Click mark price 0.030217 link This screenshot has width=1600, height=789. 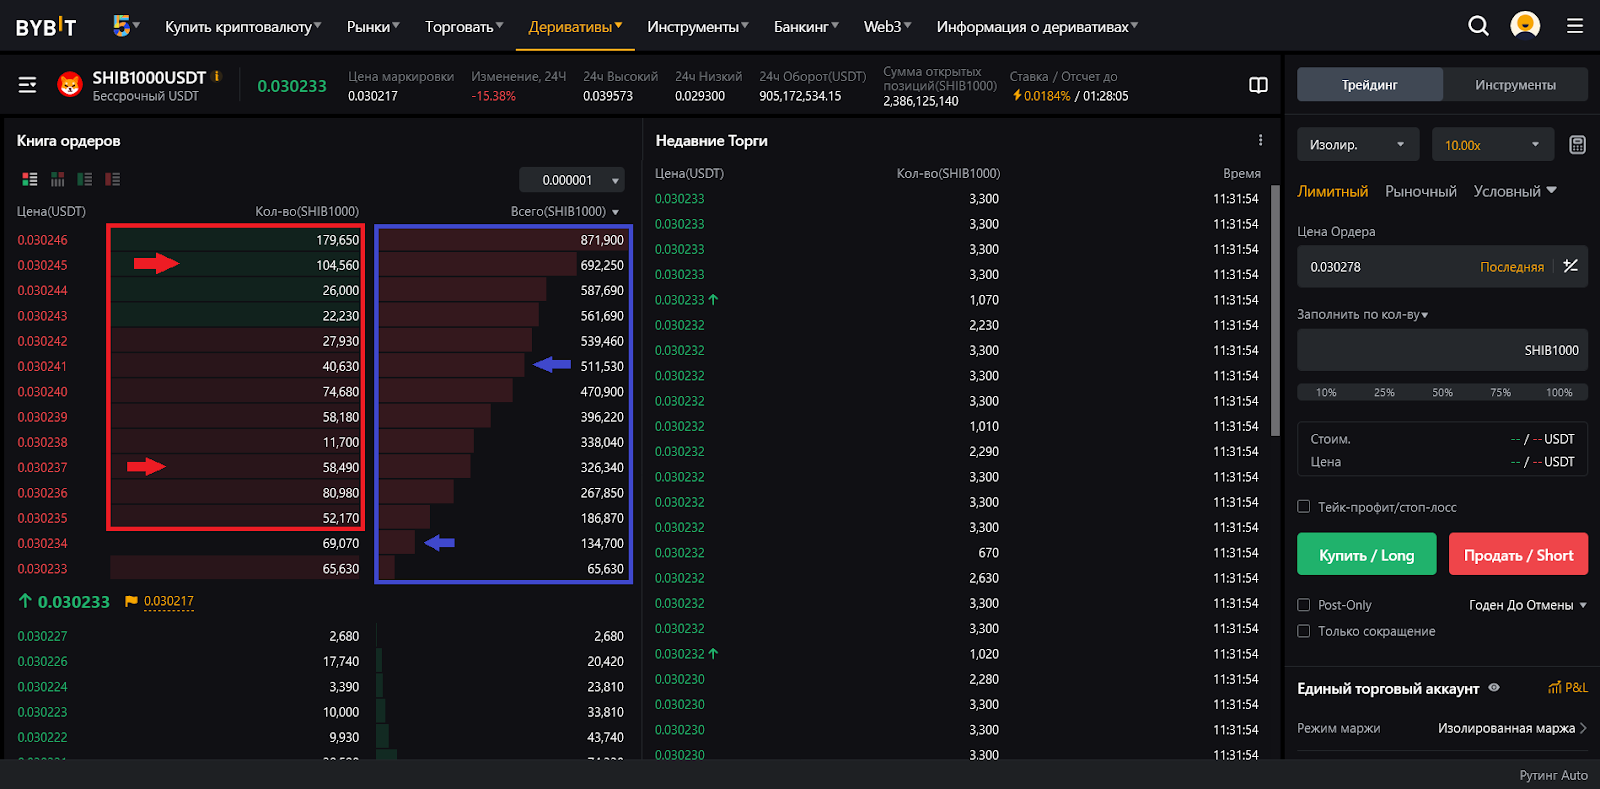coord(169,601)
